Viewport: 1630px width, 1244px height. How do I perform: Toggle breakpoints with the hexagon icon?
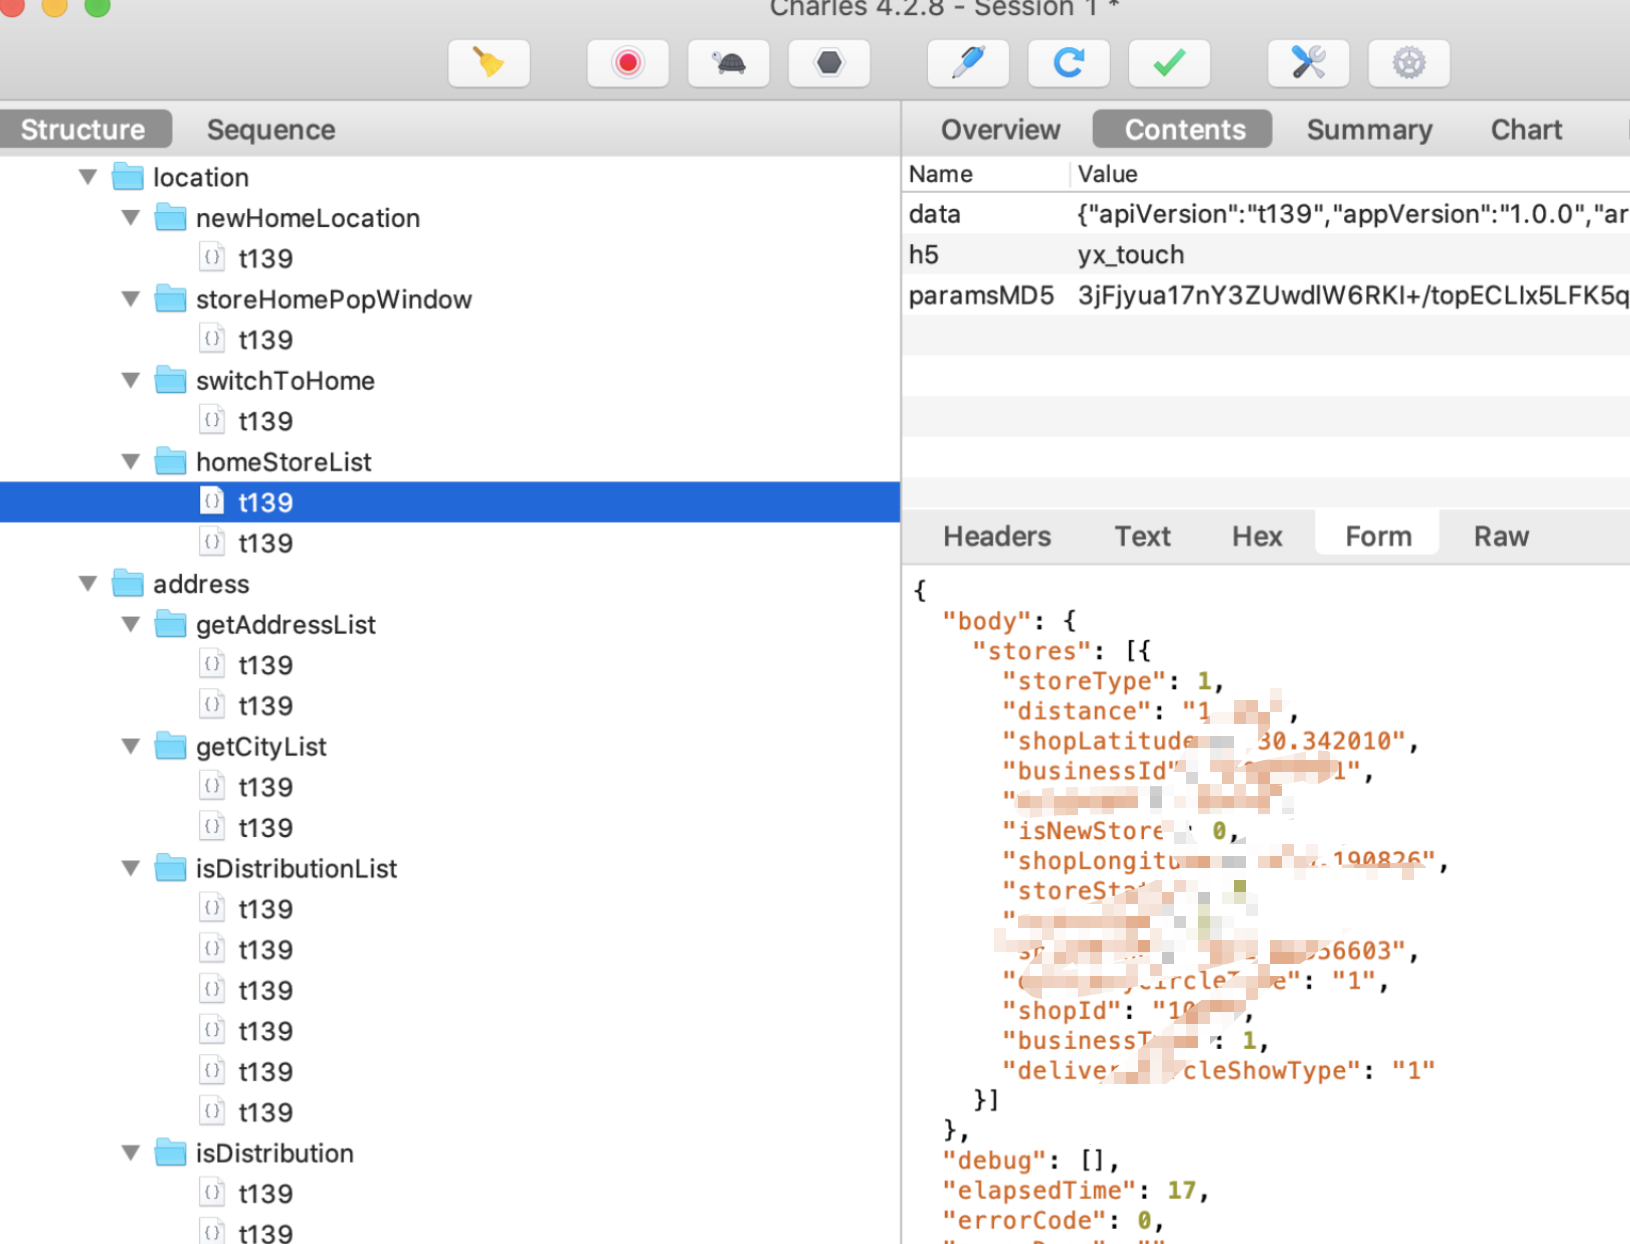click(829, 63)
